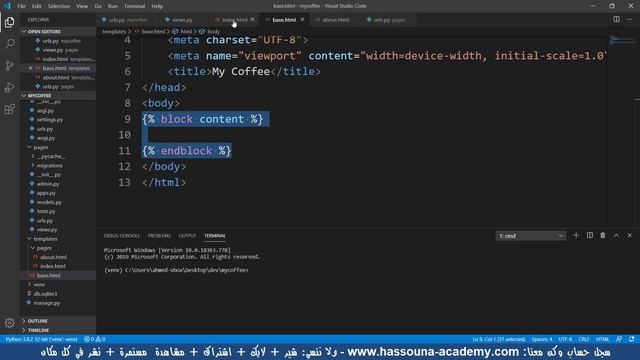Open the Run menu

pyautogui.click(x=113, y=6)
